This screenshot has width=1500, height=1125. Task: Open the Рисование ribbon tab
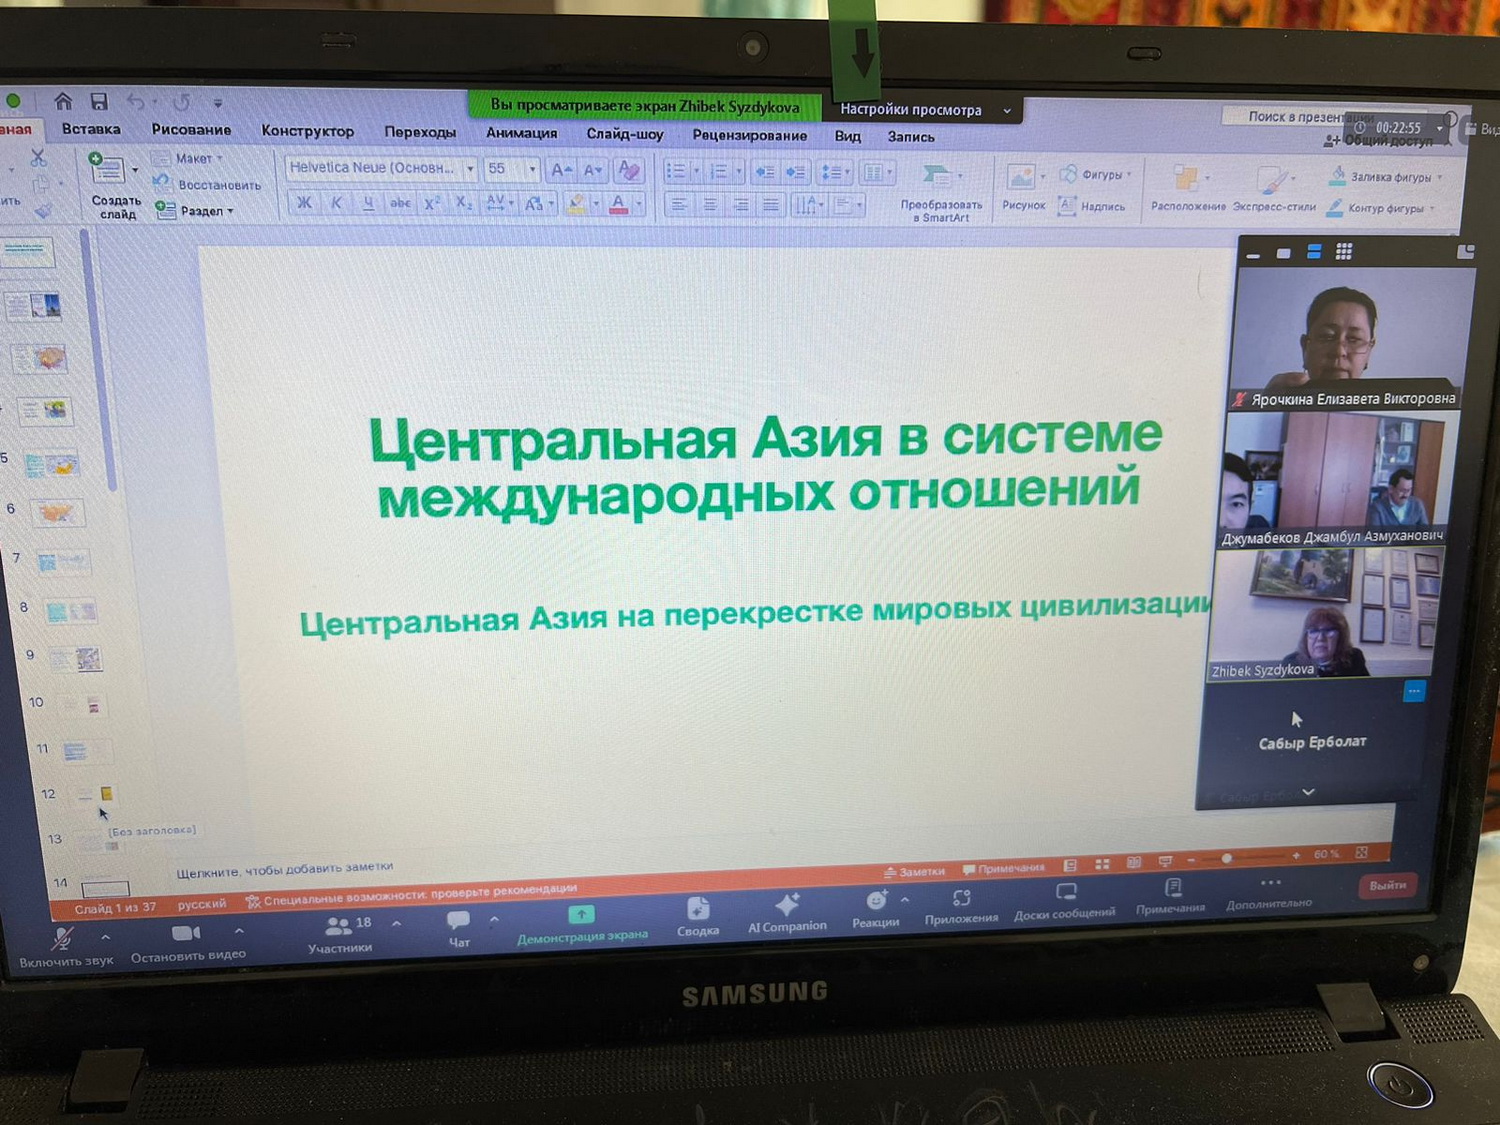tap(191, 130)
